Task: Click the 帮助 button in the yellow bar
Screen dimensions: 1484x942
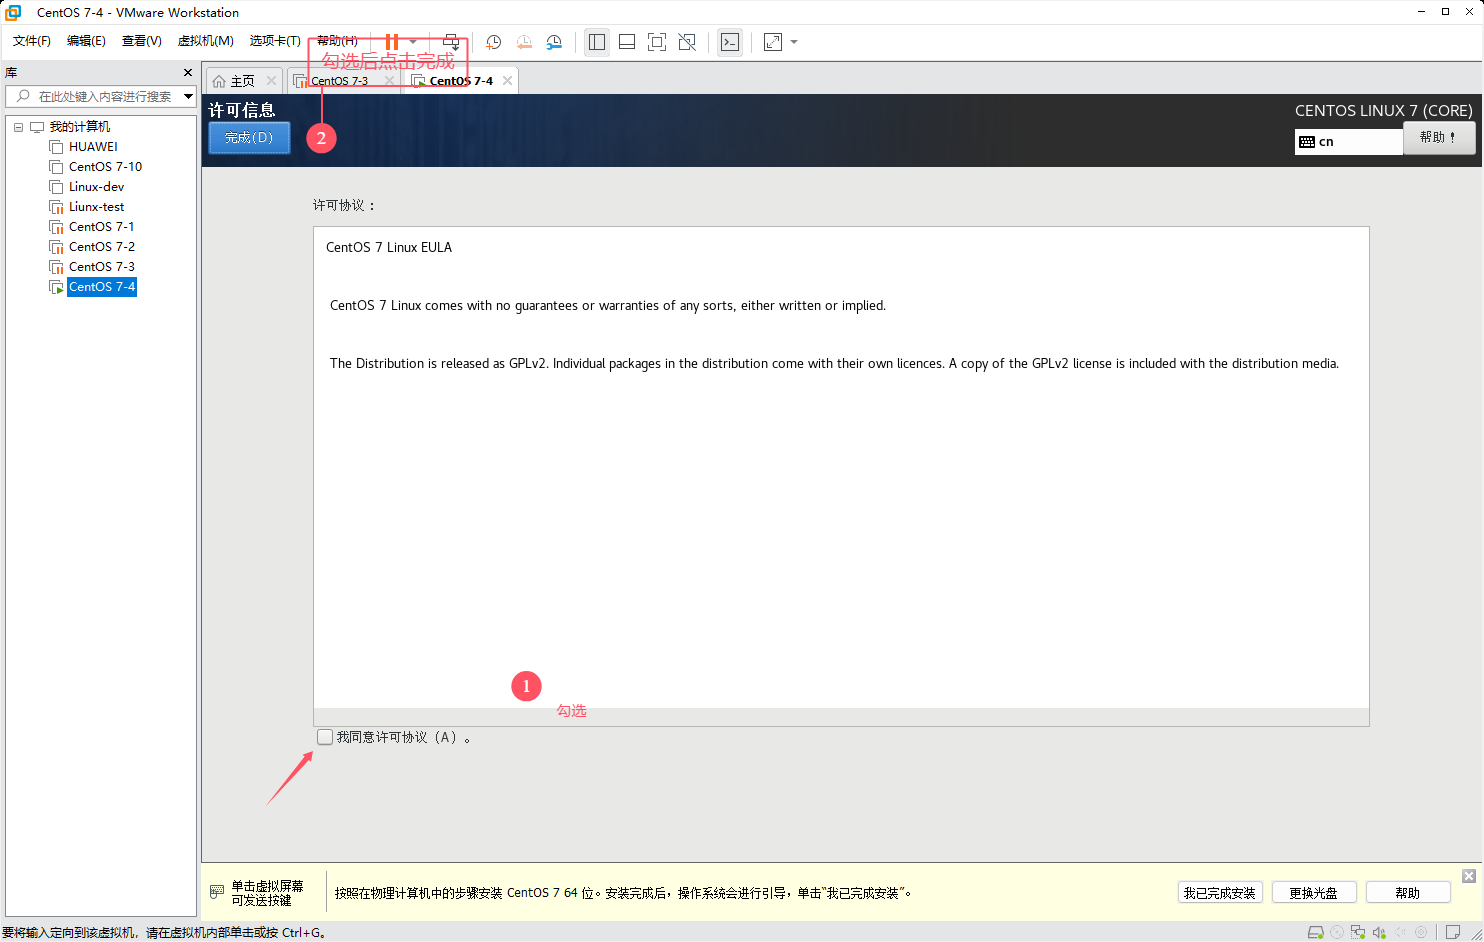Action: pos(1407,893)
